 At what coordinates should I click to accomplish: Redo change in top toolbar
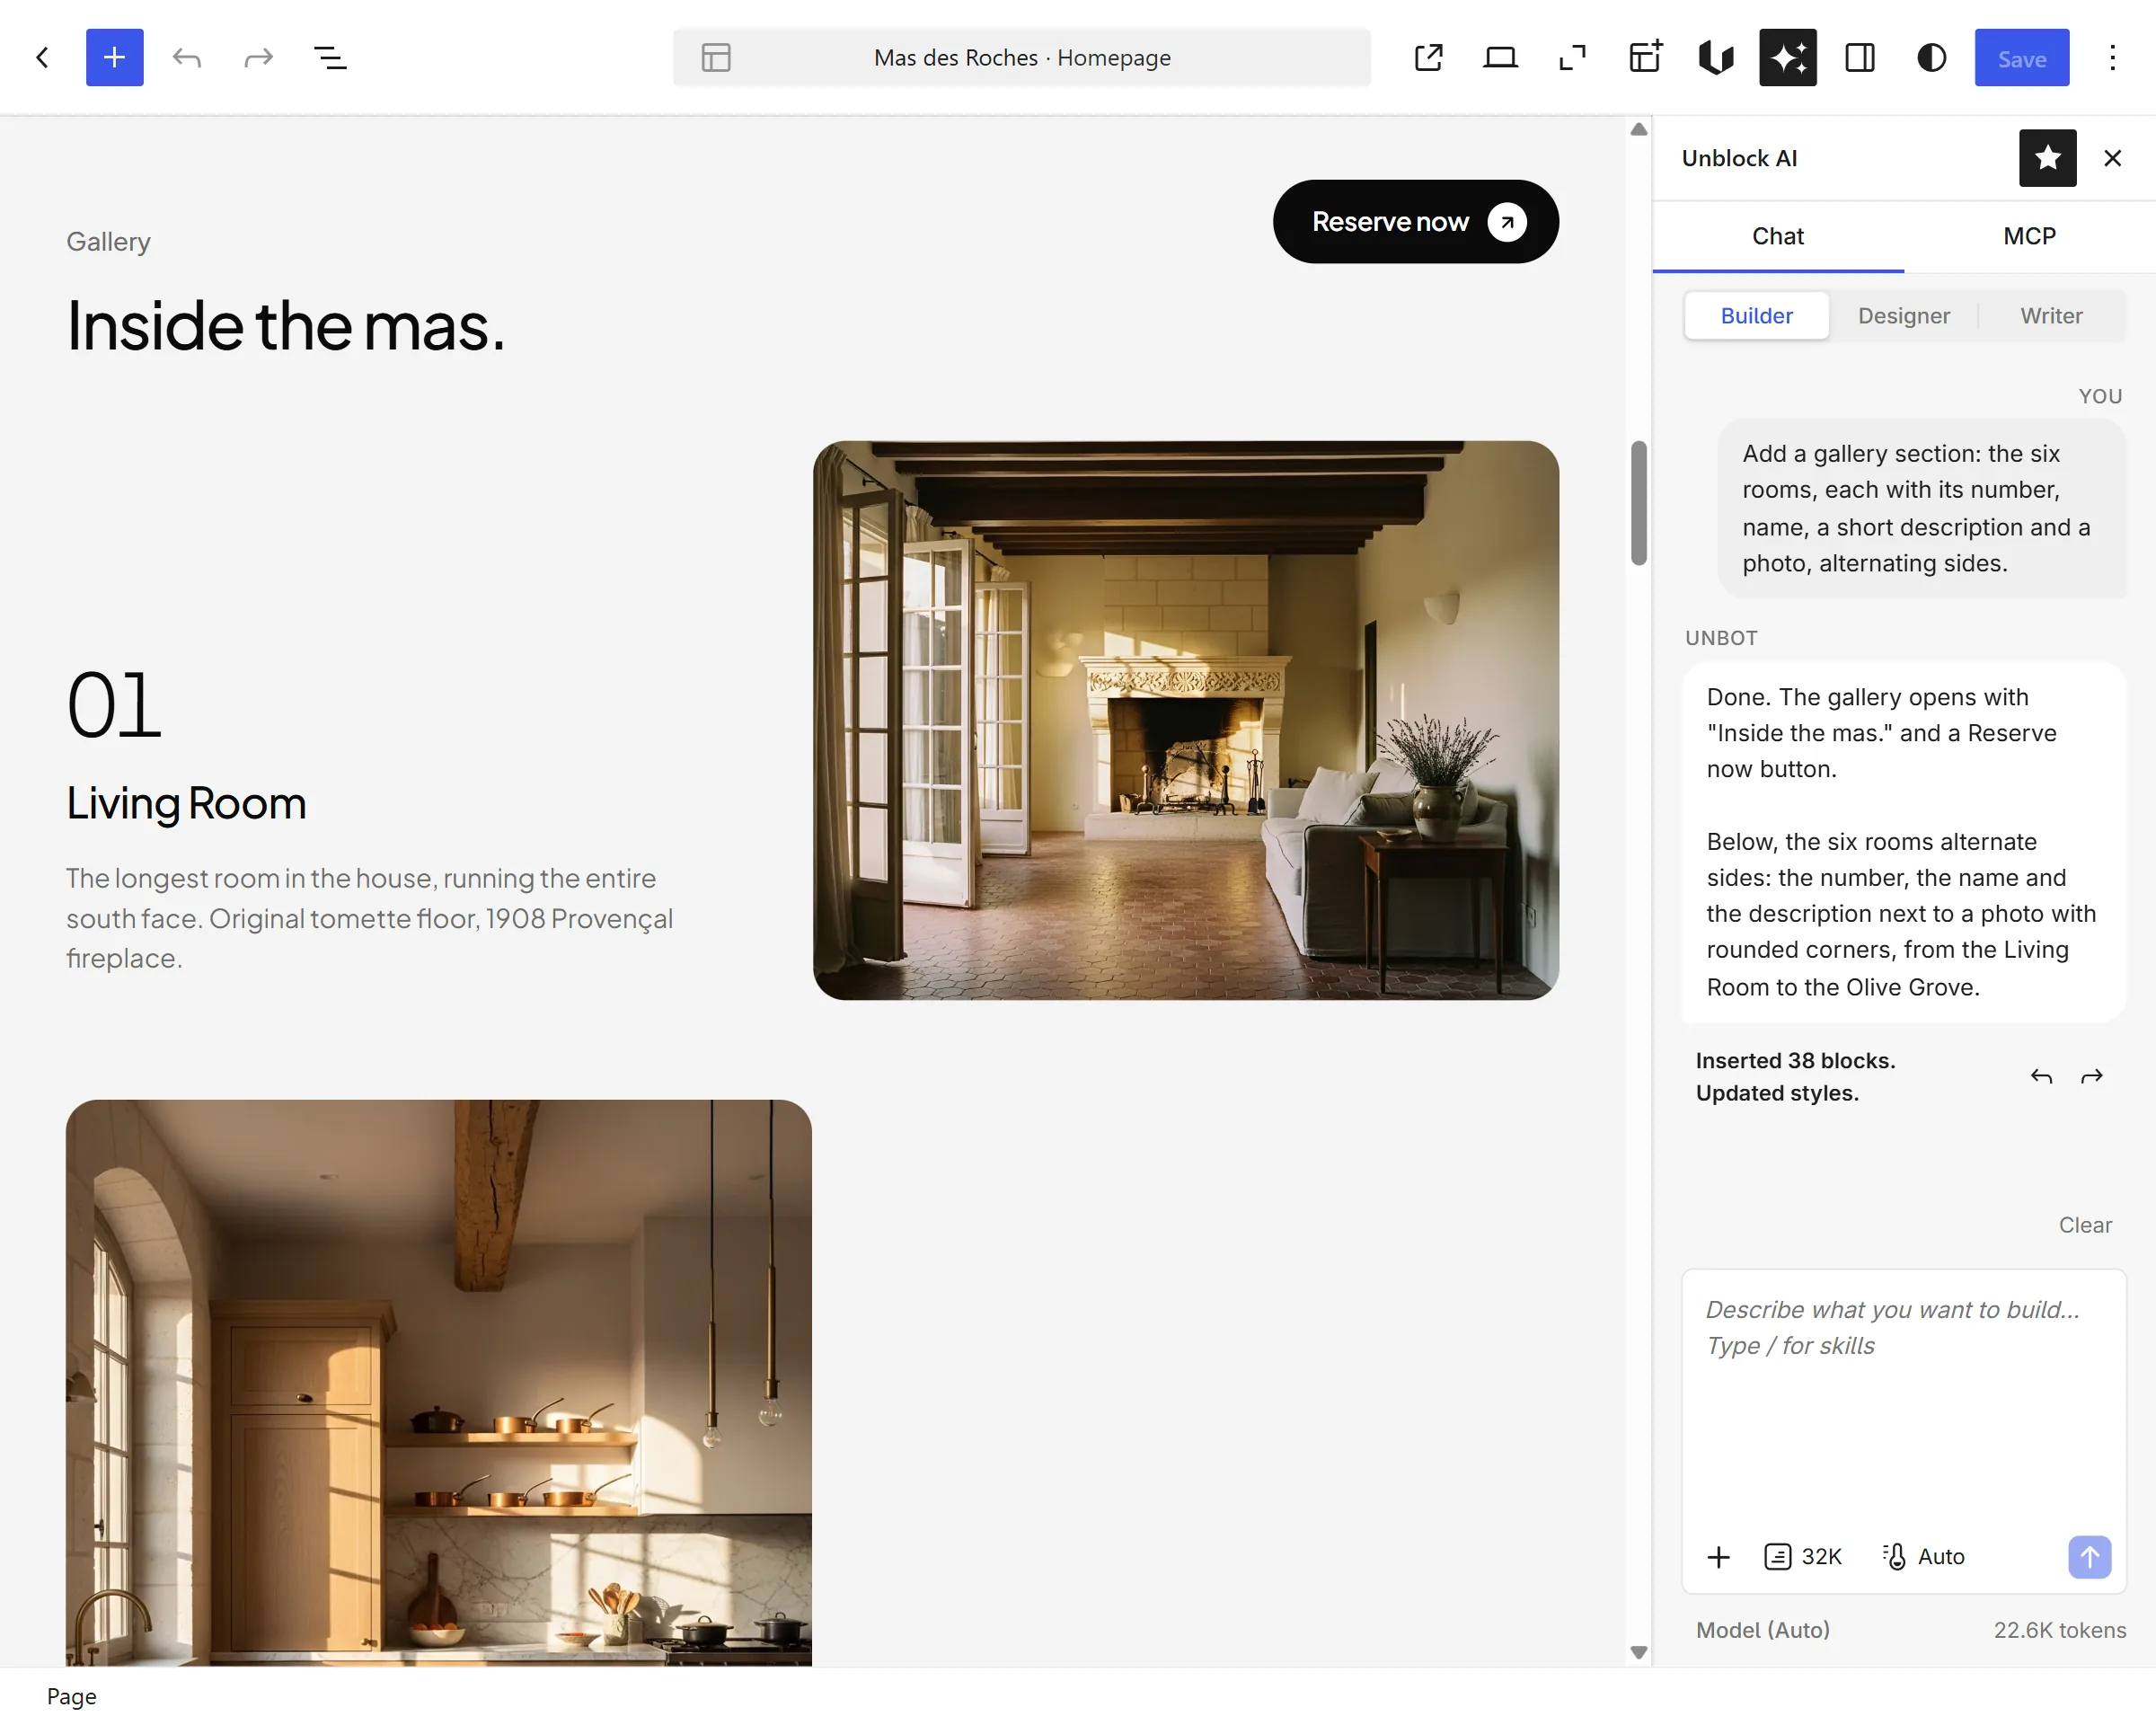click(x=259, y=58)
